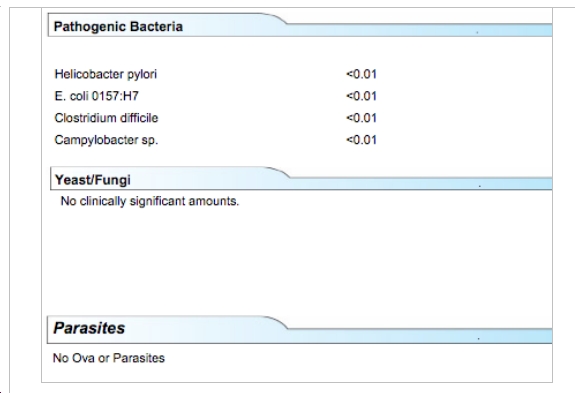Click the blue bar beside Parasites
Screen dimensions: 575x393
(420, 336)
